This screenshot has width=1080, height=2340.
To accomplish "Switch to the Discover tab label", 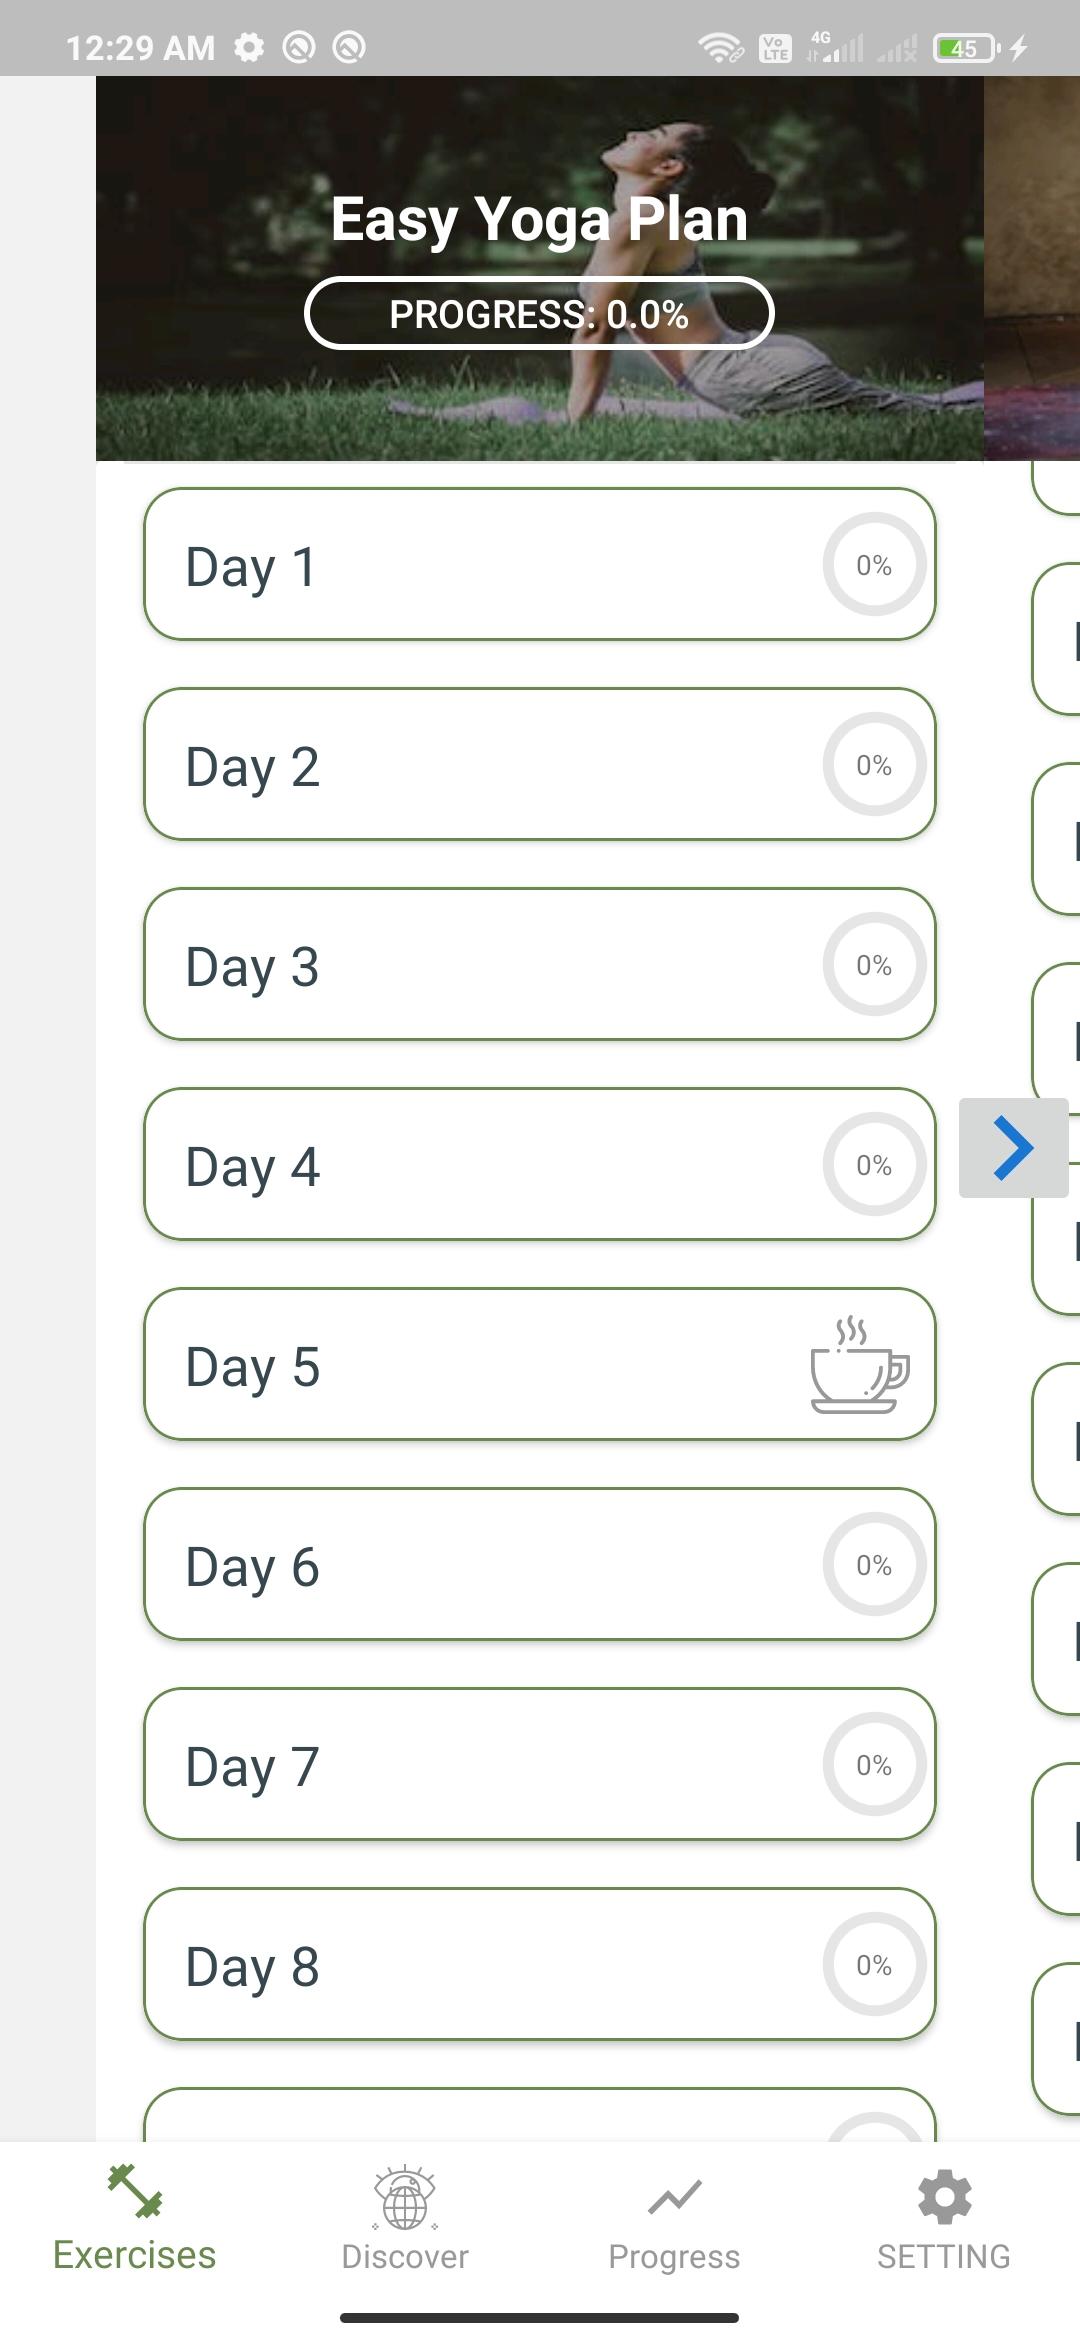I will (405, 2257).
